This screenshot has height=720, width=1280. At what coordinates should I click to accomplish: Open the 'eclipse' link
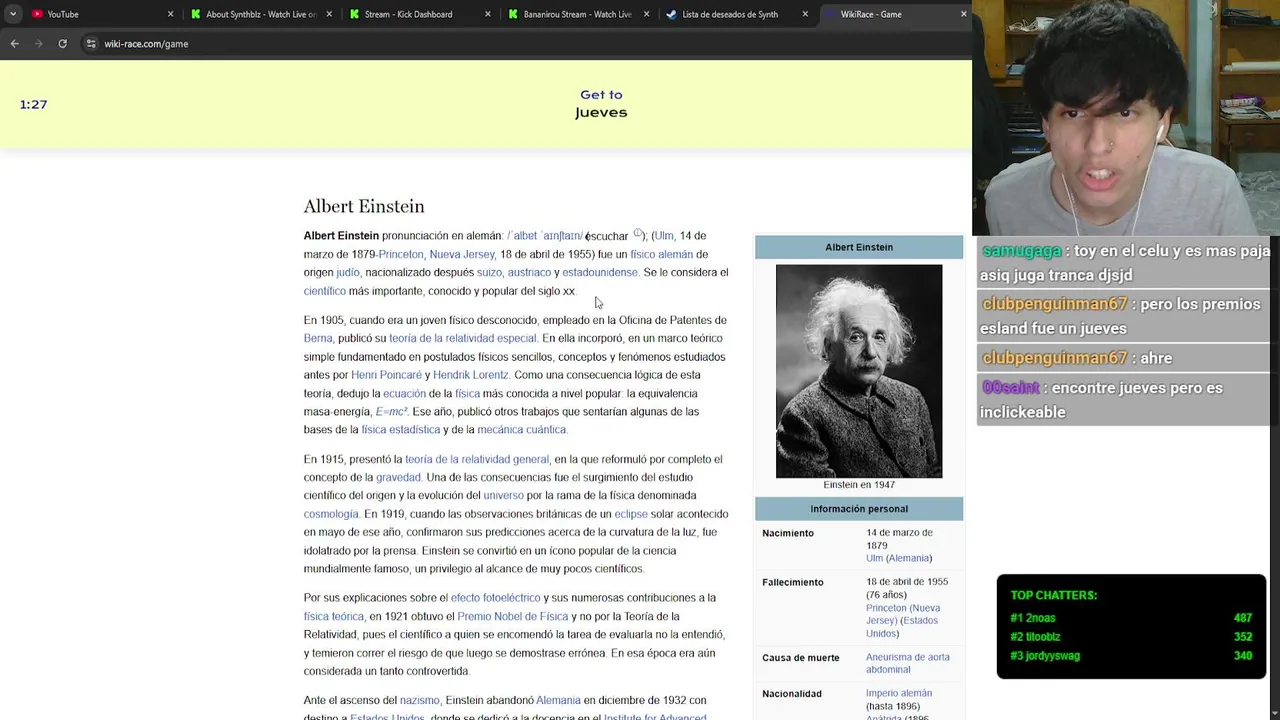pos(631,514)
